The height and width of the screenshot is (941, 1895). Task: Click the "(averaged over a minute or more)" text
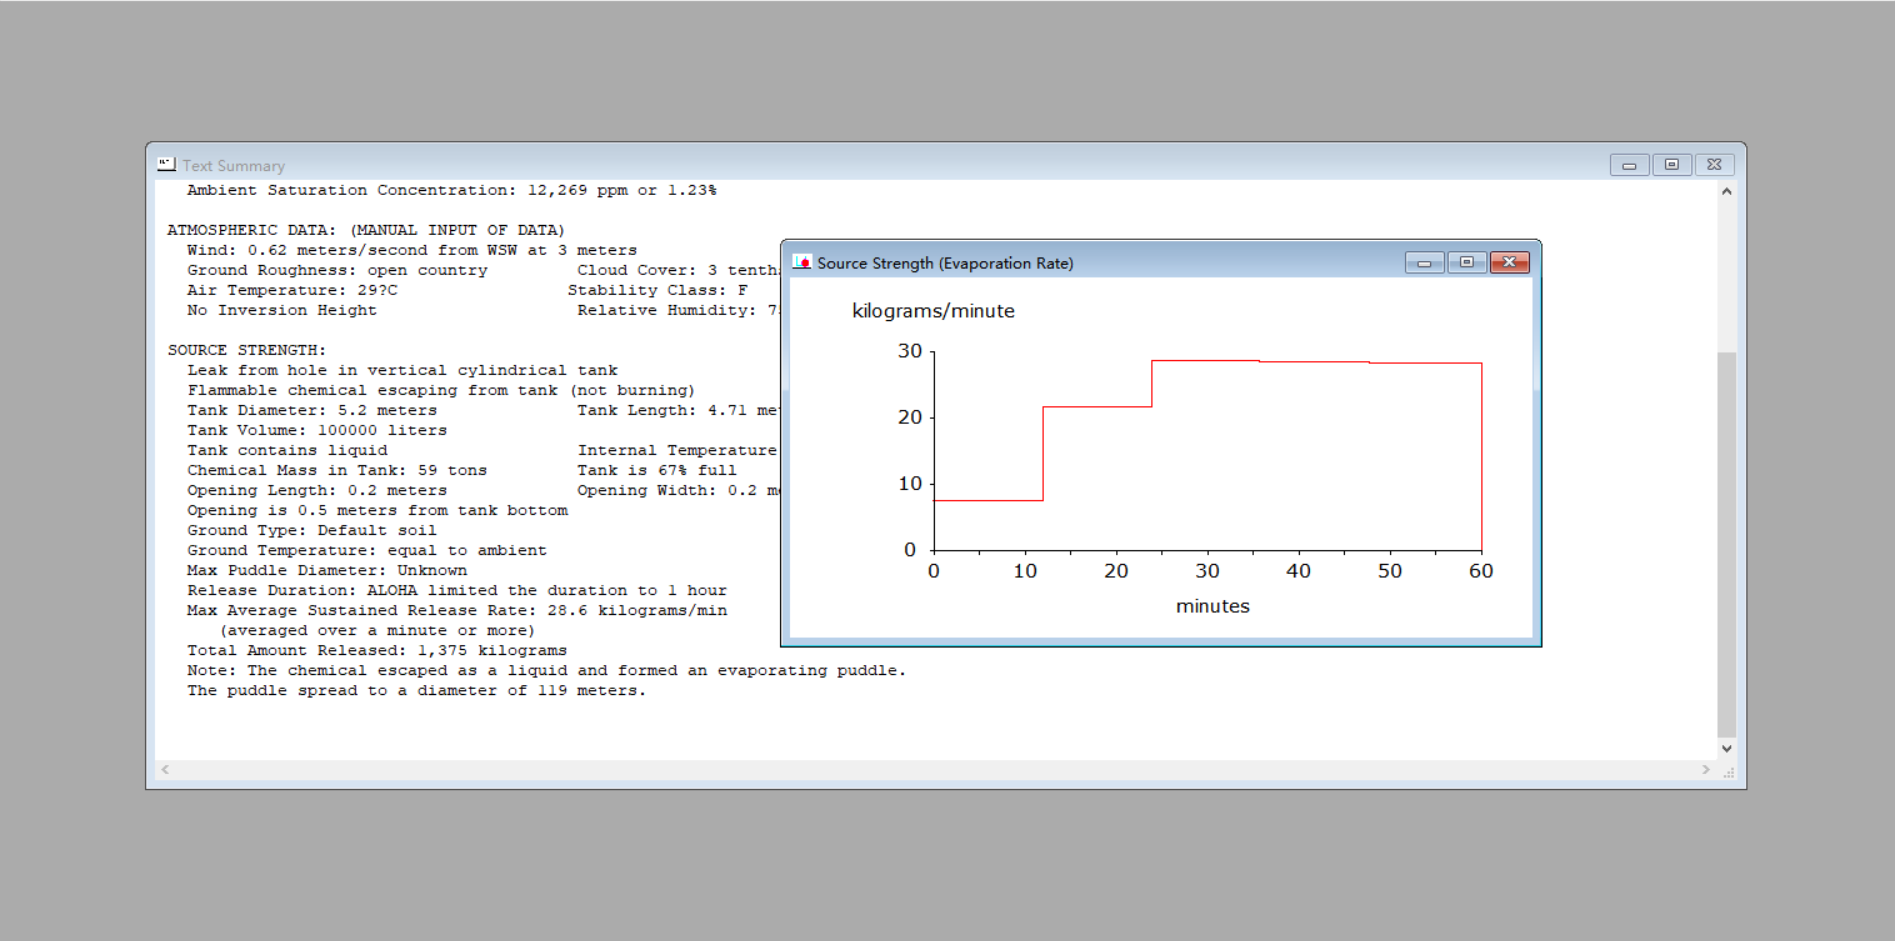point(377,630)
